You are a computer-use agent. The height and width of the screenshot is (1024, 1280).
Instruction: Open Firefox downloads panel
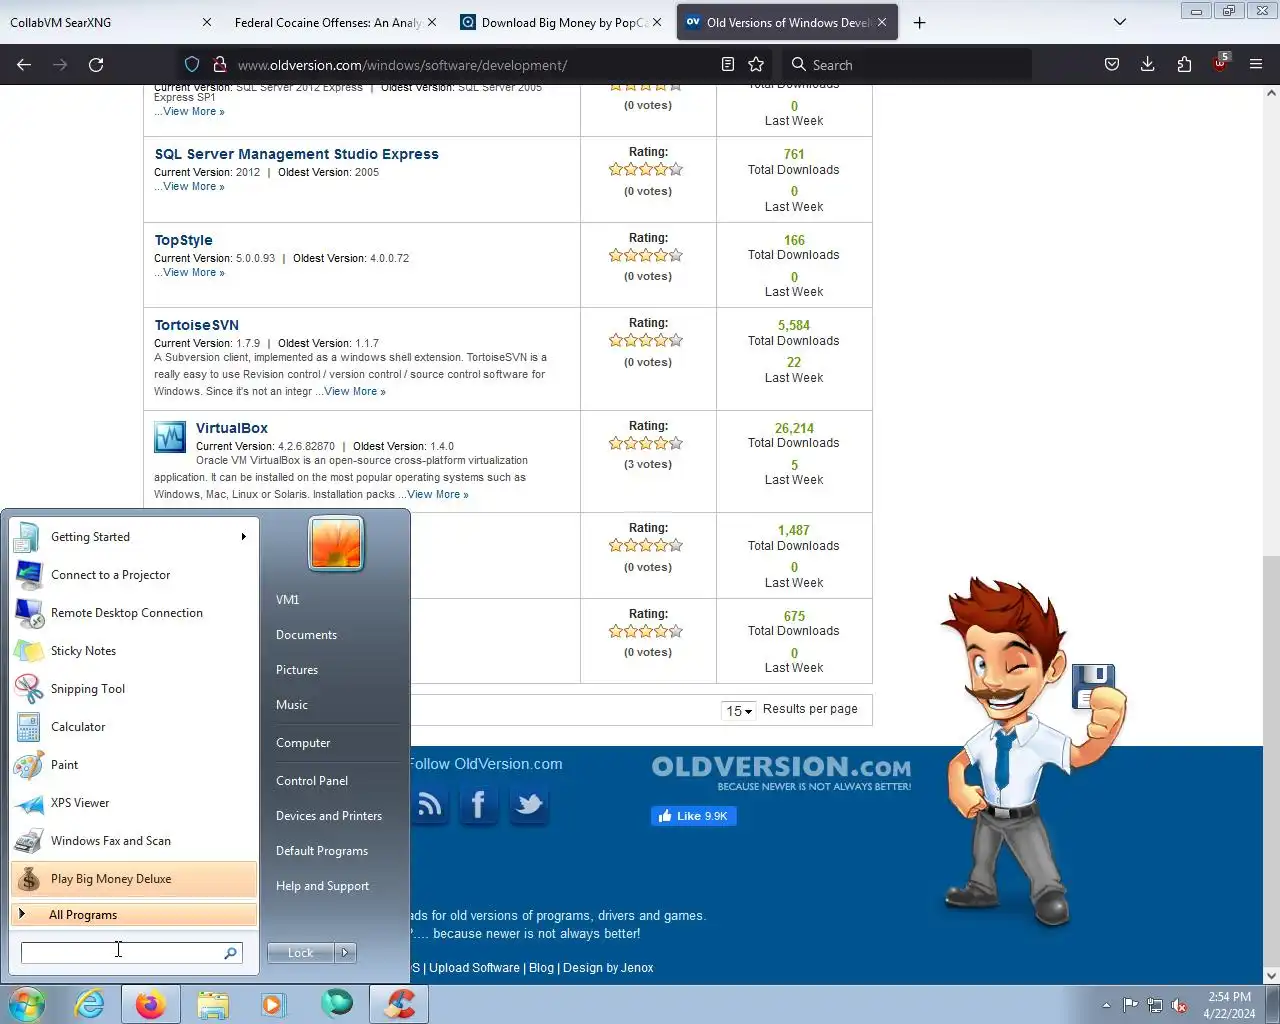(1148, 64)
